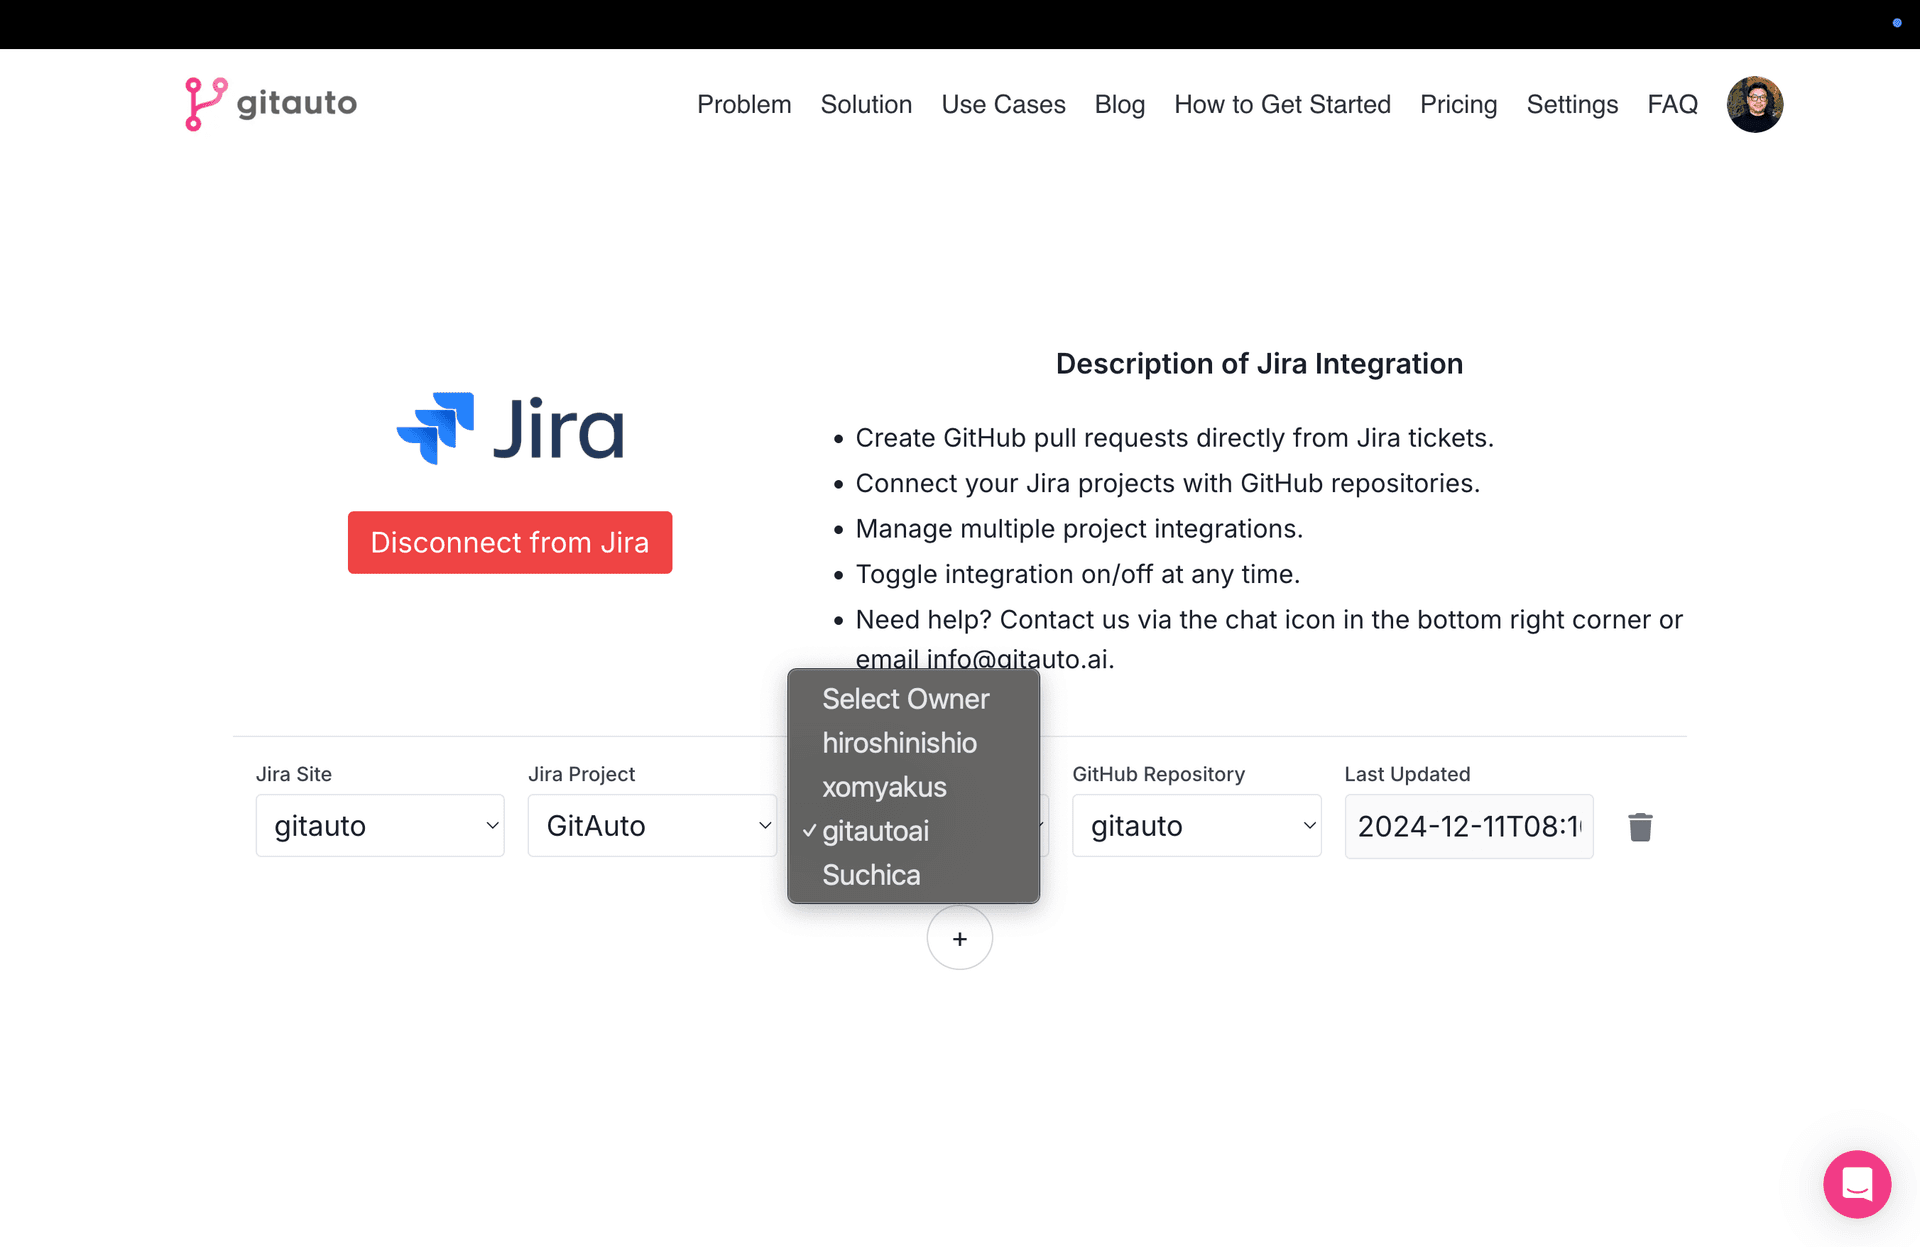The height and width of the screenshot is (1247, 1920).
Task: Click the Use Cases navigation link
Action: (x=1003, y=104)
